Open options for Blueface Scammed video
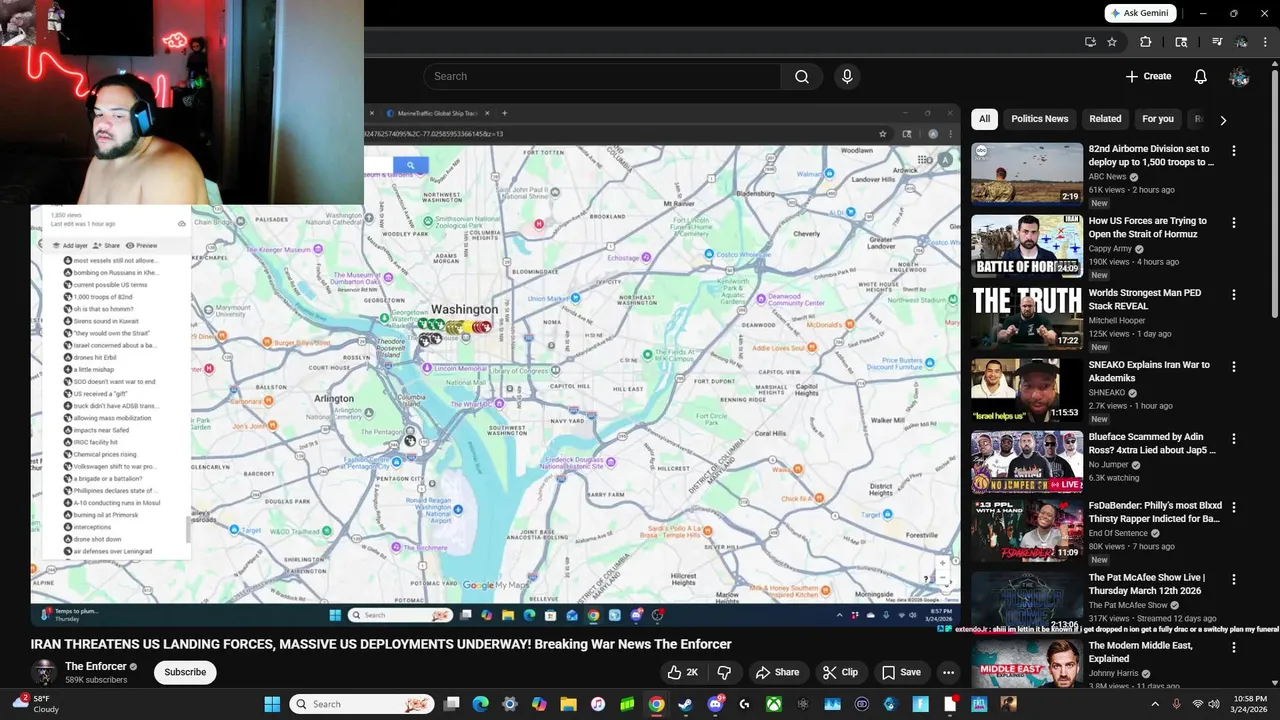 [1233, 439]
